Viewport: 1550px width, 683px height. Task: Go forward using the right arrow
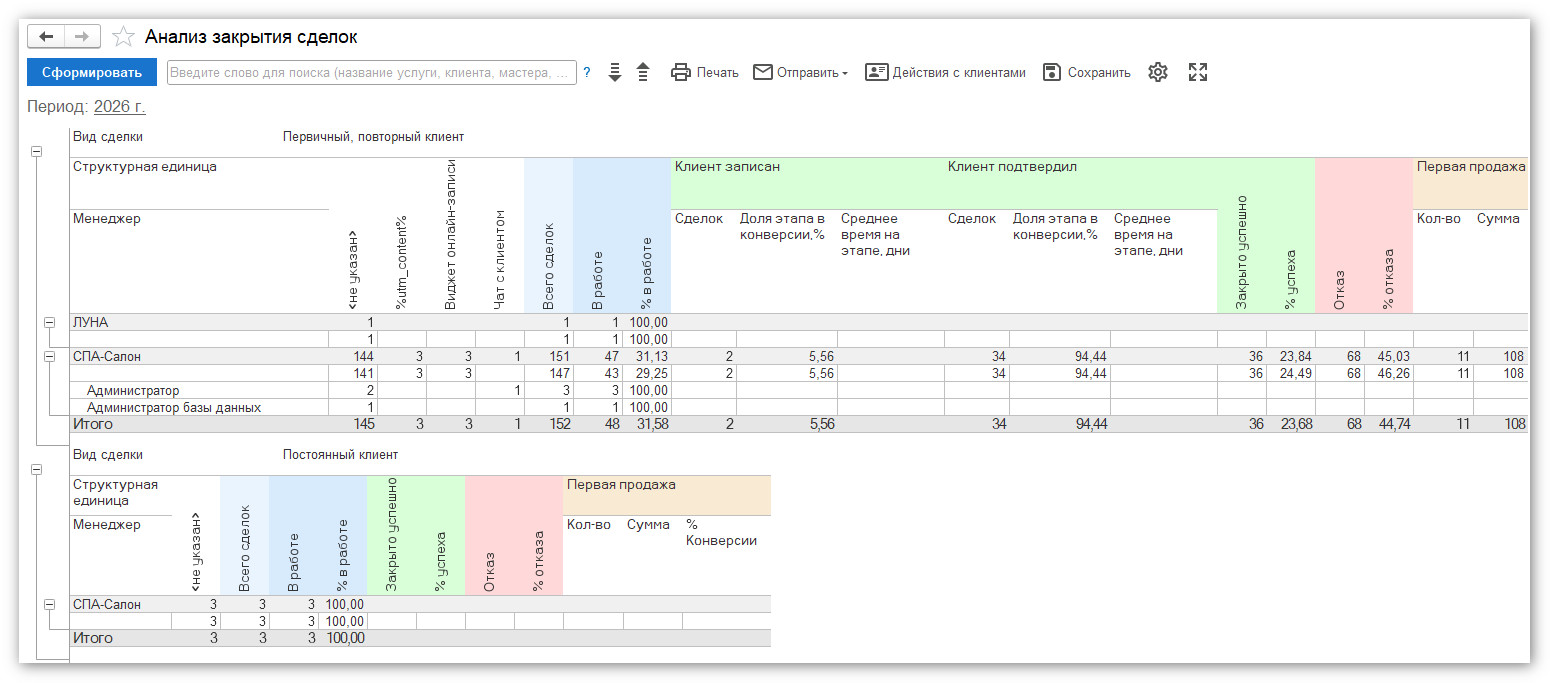tap(82, 37)
